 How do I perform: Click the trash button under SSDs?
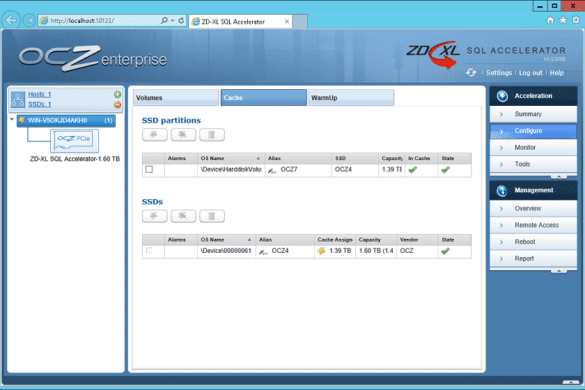pos(212,216)
